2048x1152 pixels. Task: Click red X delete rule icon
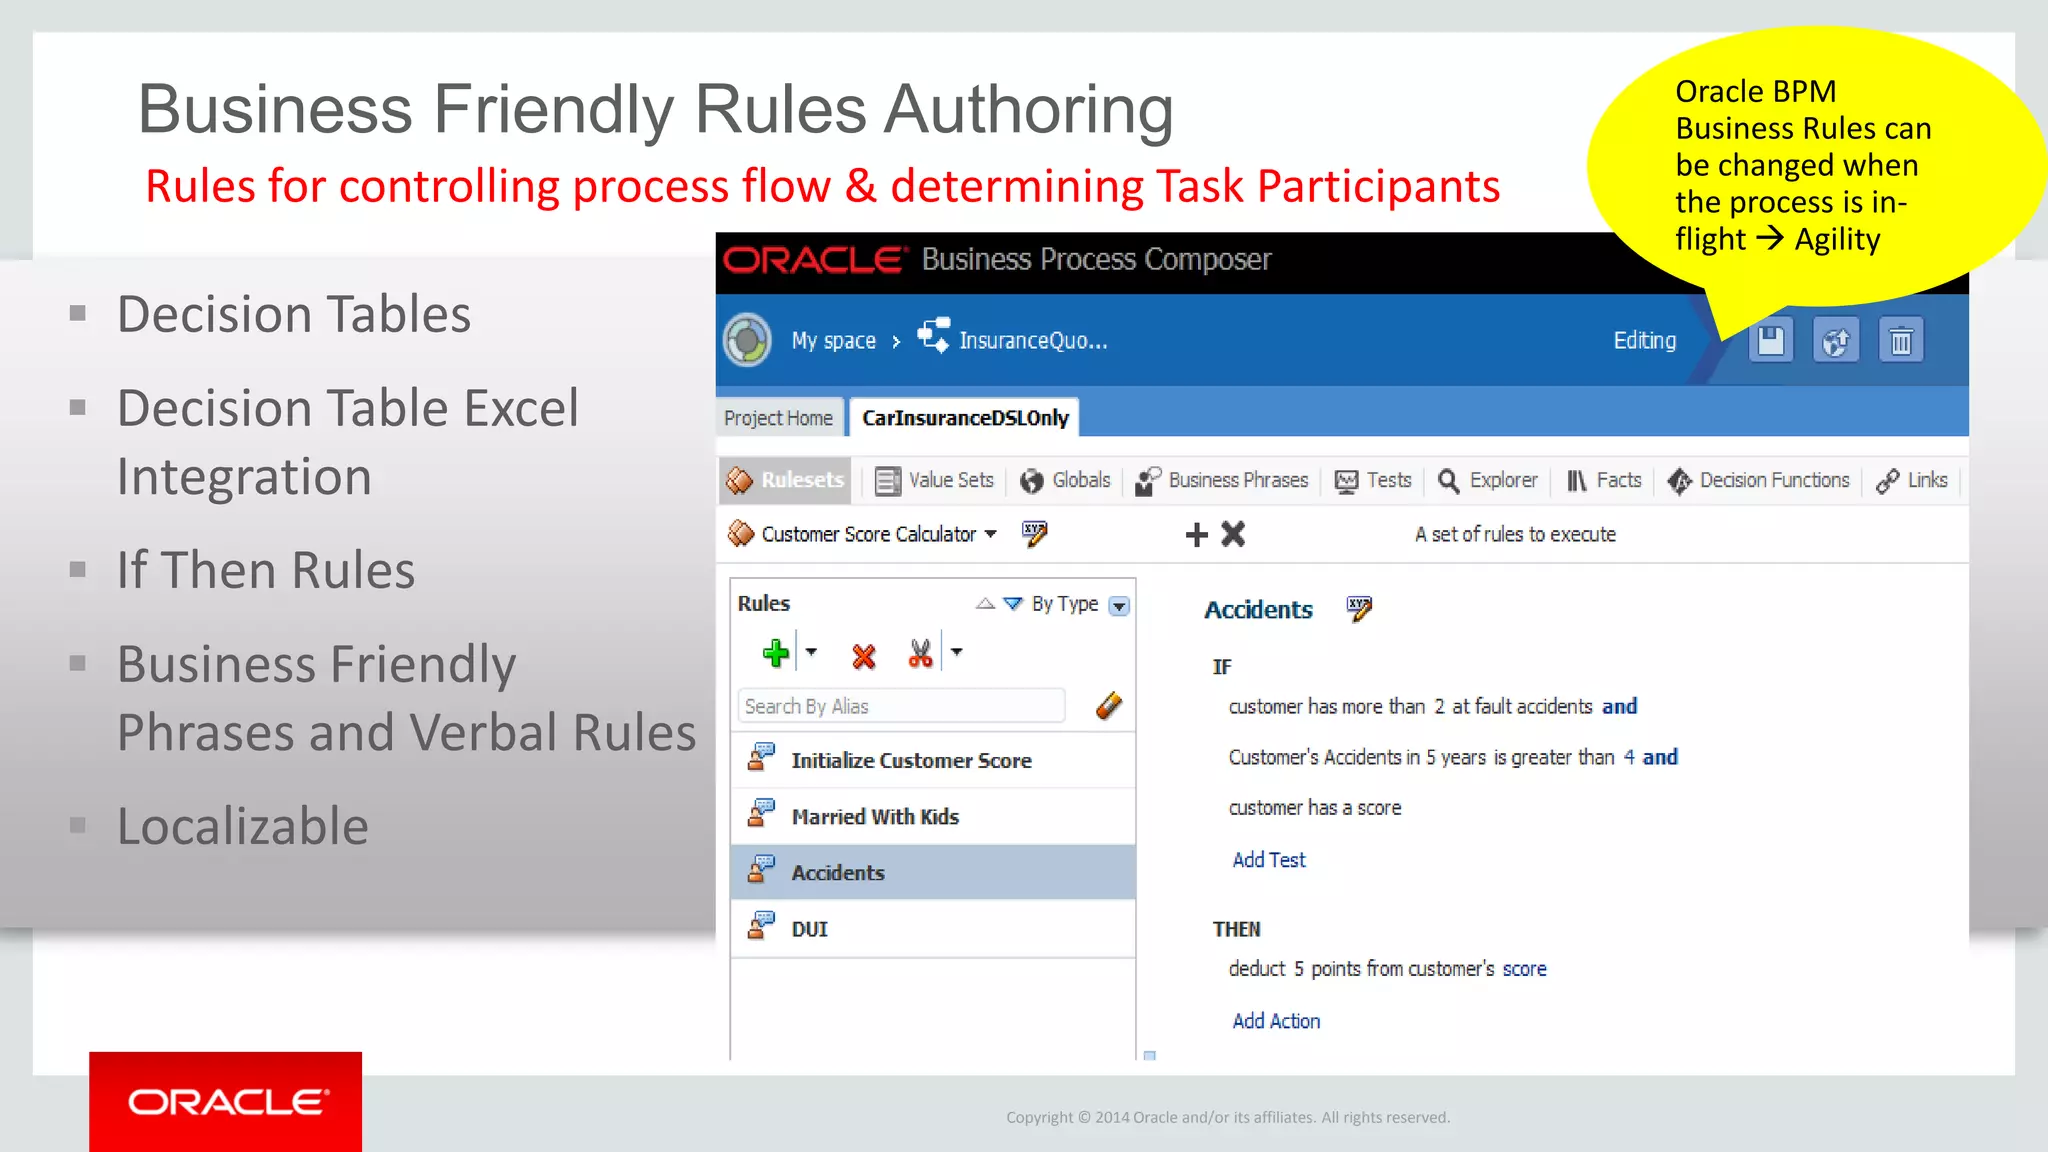(864, 656)
